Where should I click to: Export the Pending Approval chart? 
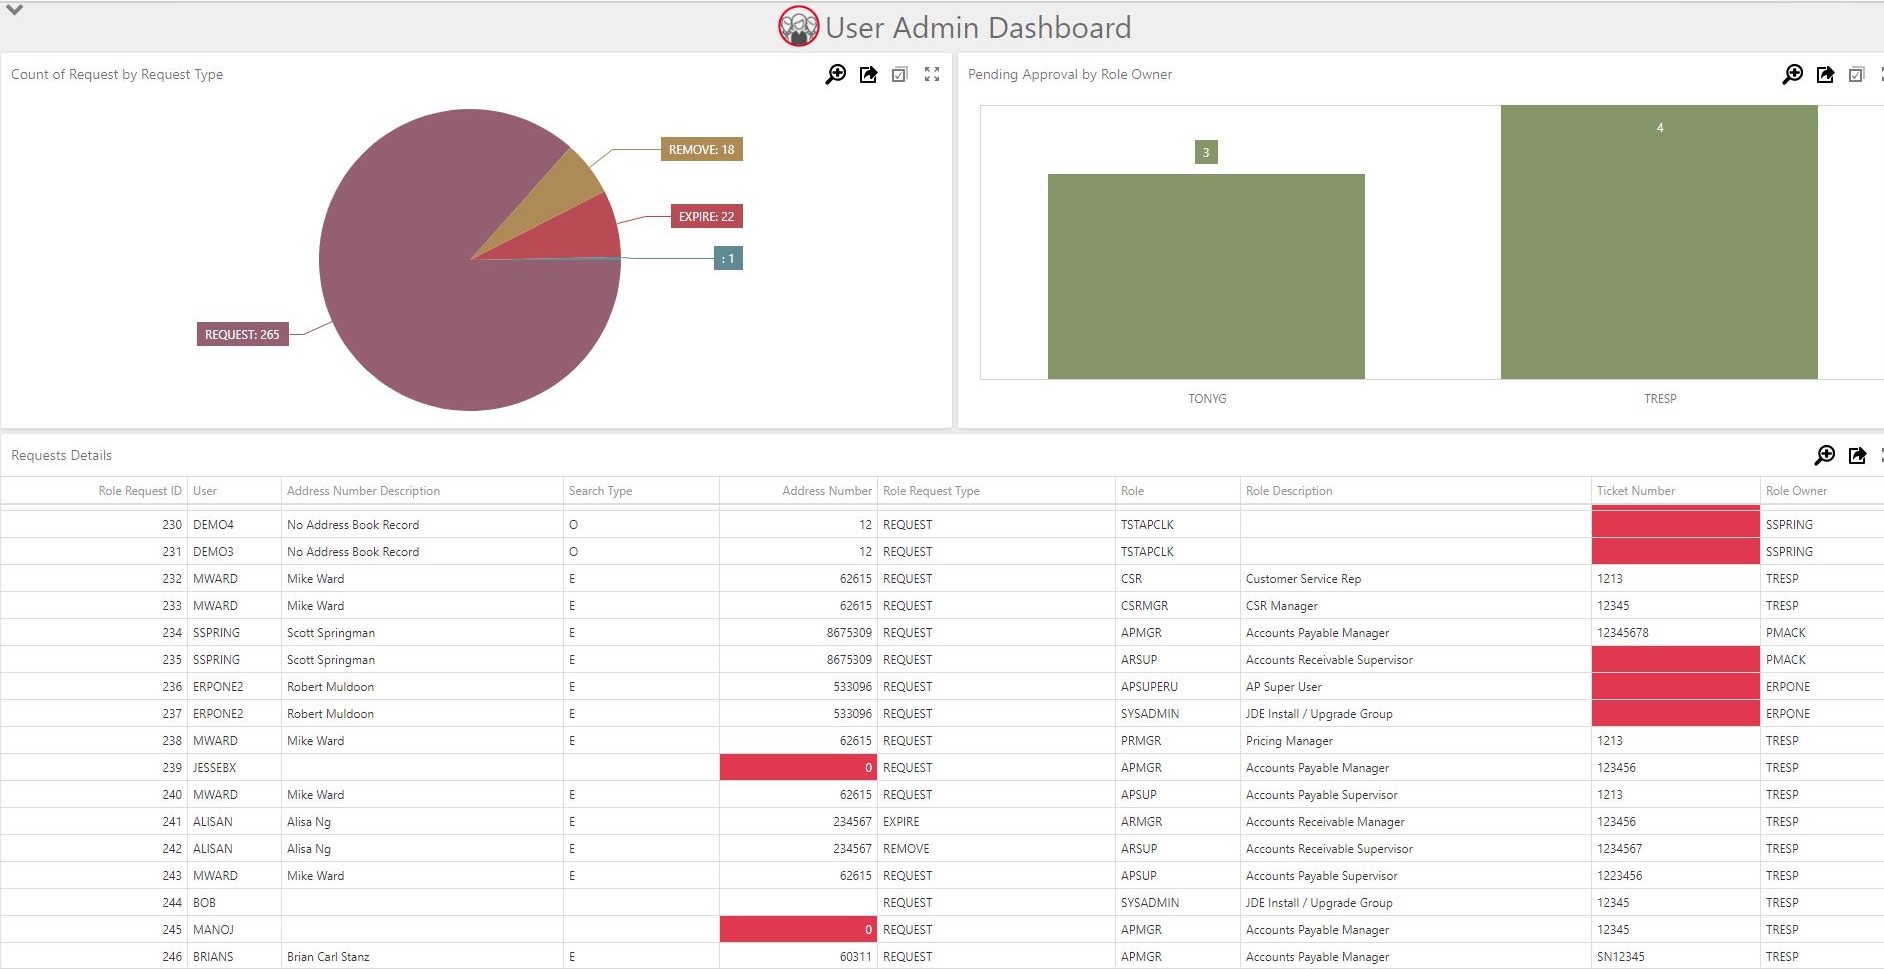tap(1825, 74)
